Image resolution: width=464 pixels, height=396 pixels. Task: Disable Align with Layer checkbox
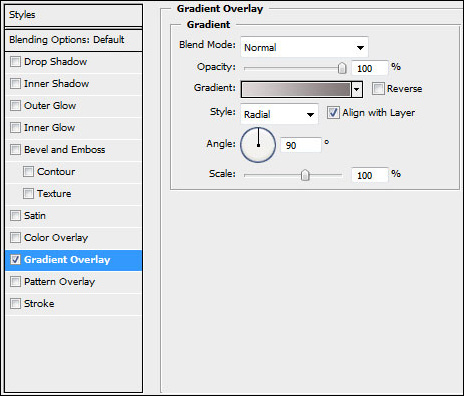pyautogui.click(x=333, y=113)
